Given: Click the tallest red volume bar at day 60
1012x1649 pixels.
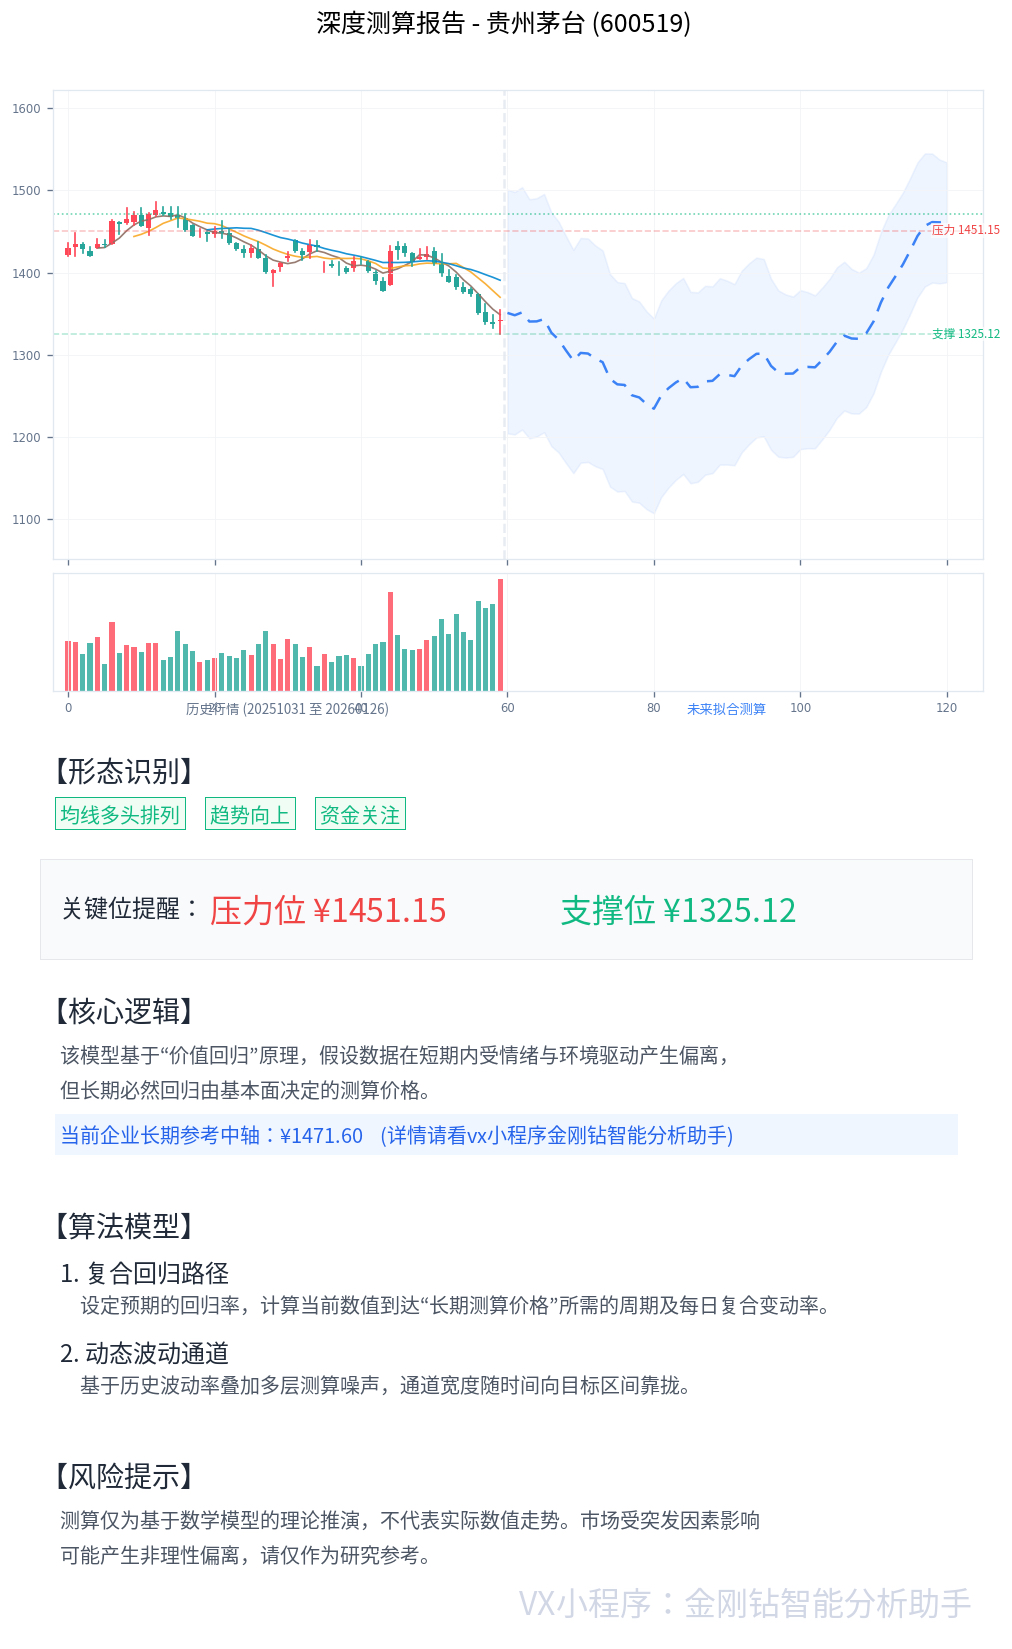Looking at the screenshot, I should (501, 635).
